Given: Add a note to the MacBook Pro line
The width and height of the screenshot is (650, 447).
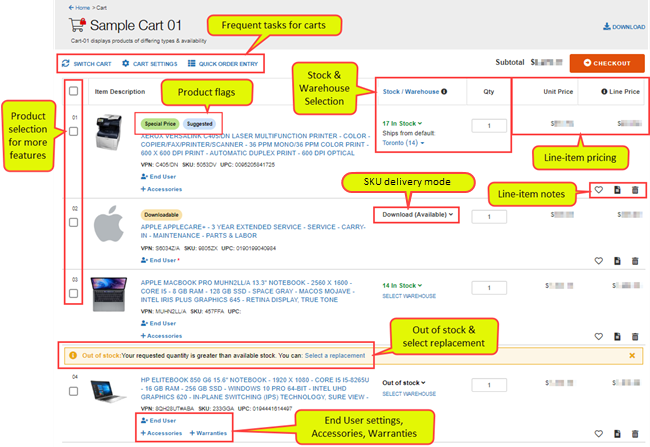Looking at the screenshot, I should [617, 336].
